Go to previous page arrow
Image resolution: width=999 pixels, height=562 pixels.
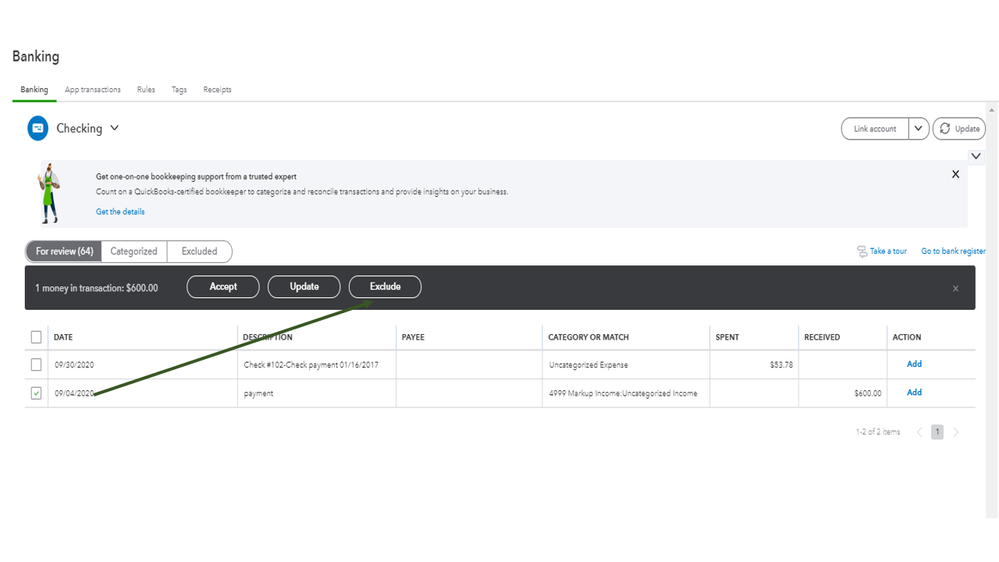(920, 432)
